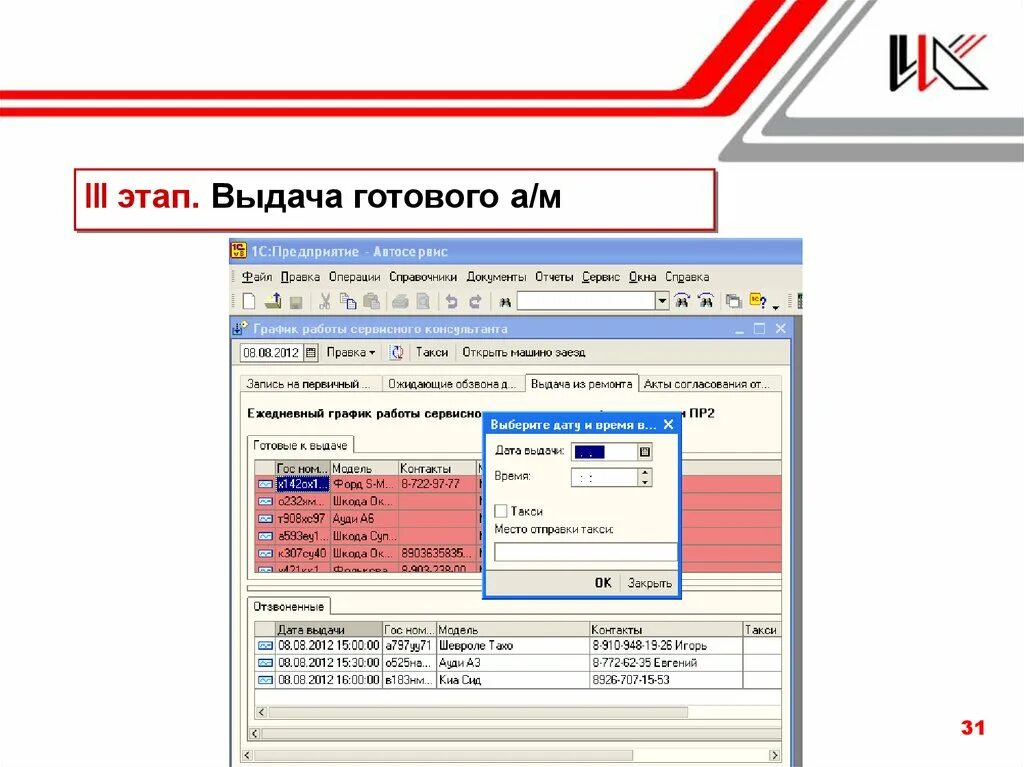Click row icon for Киа Сид entry
The image size is (1024, 767).
265,680
